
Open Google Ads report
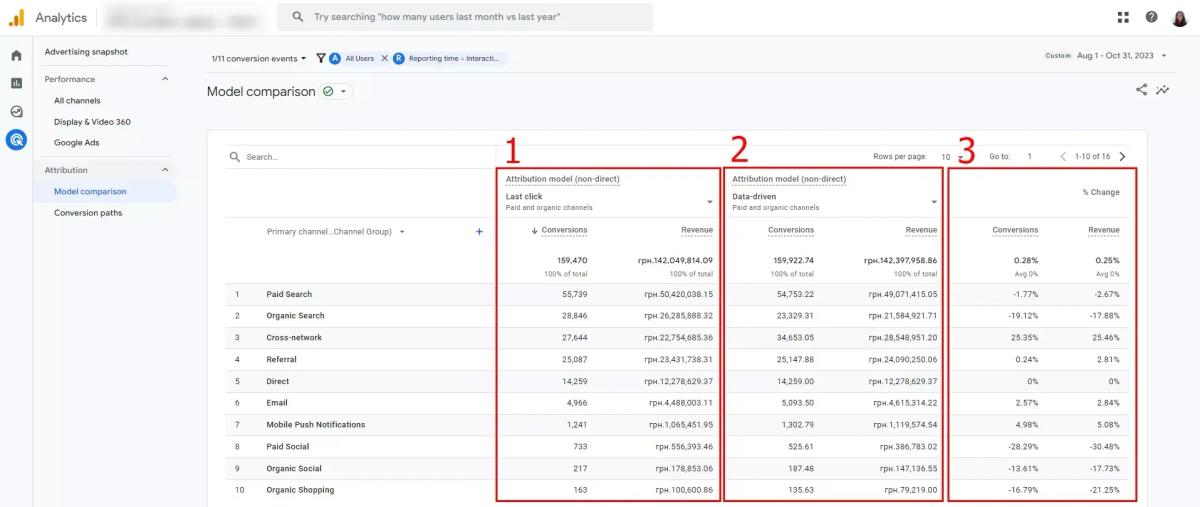click(76, 143)
